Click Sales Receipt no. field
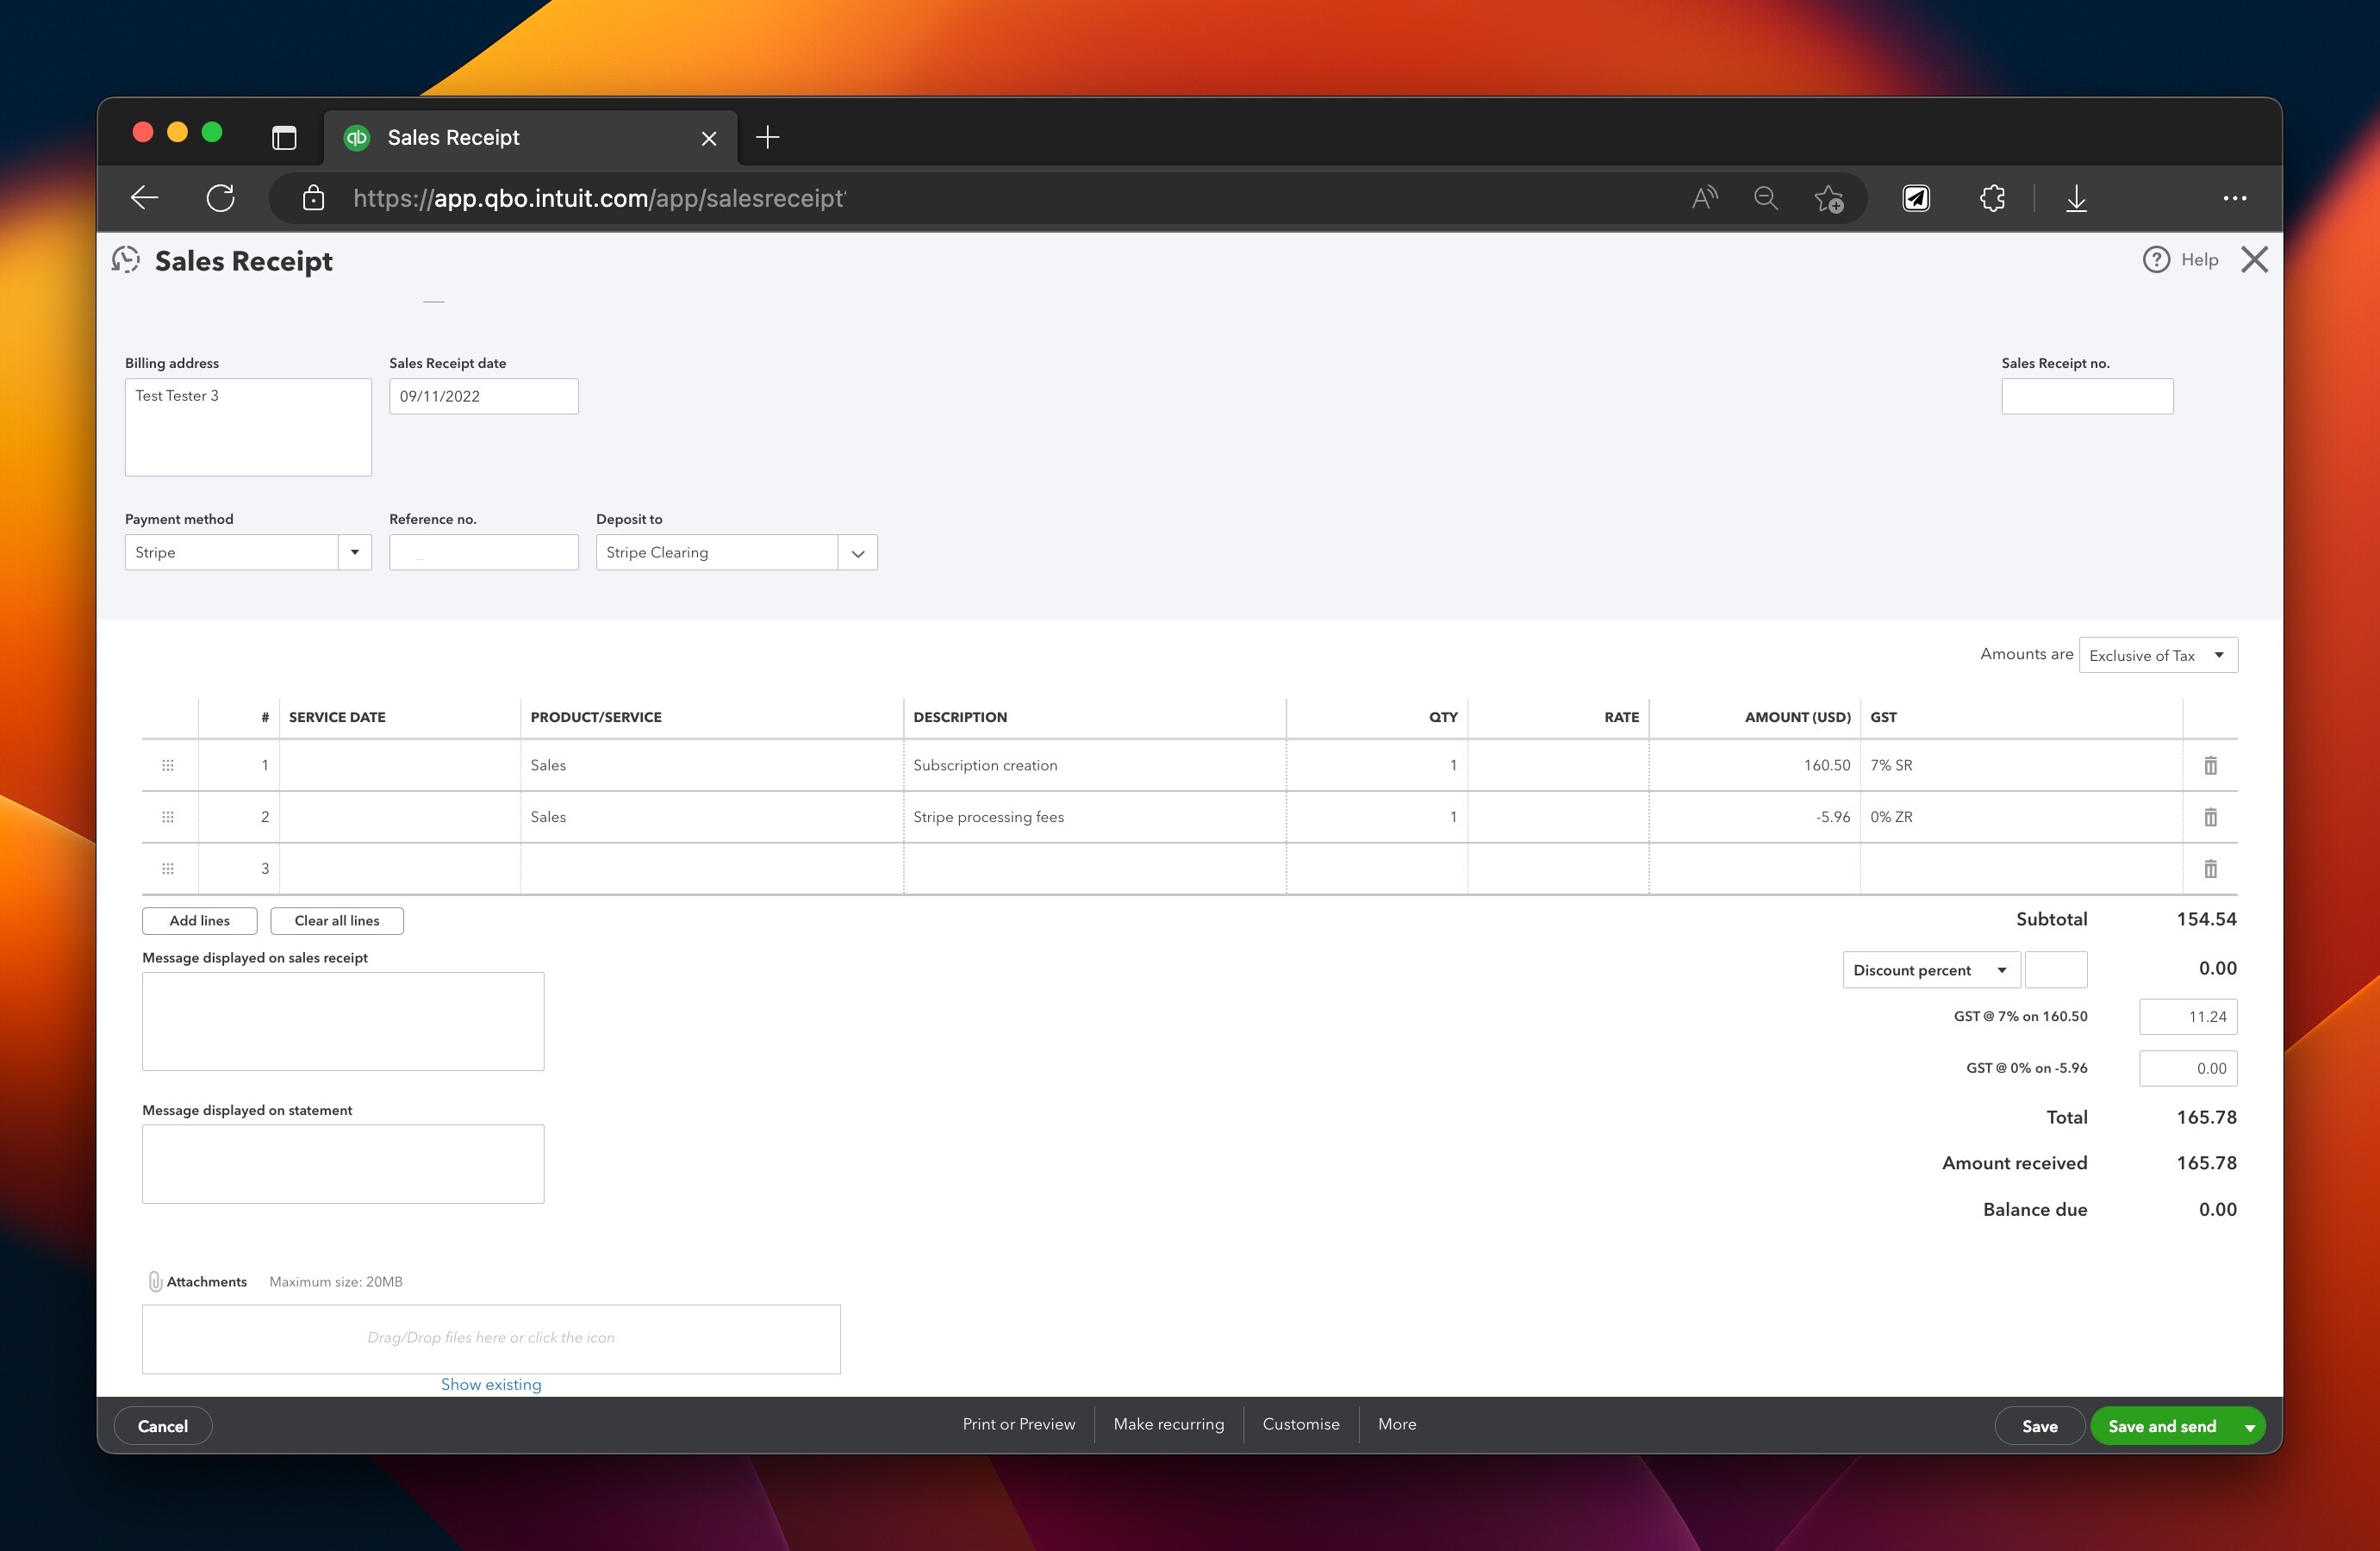 [2087, 396]
